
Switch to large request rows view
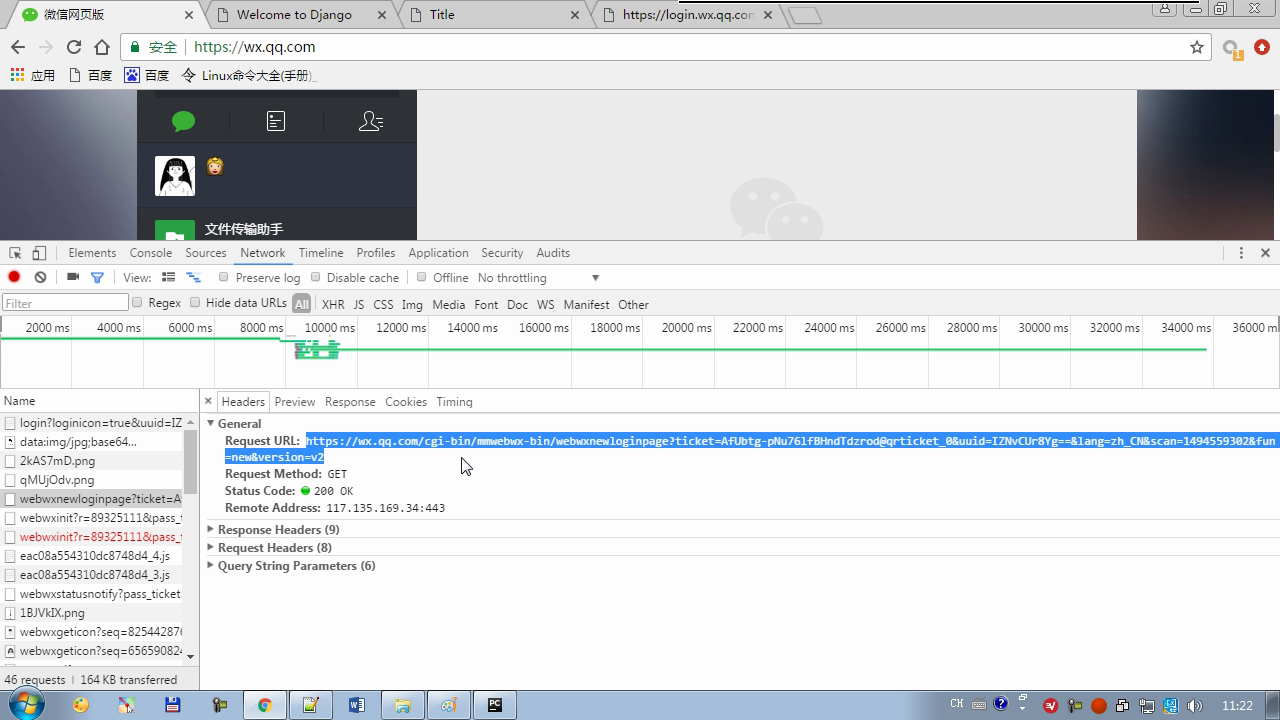(x=168, y=277)
